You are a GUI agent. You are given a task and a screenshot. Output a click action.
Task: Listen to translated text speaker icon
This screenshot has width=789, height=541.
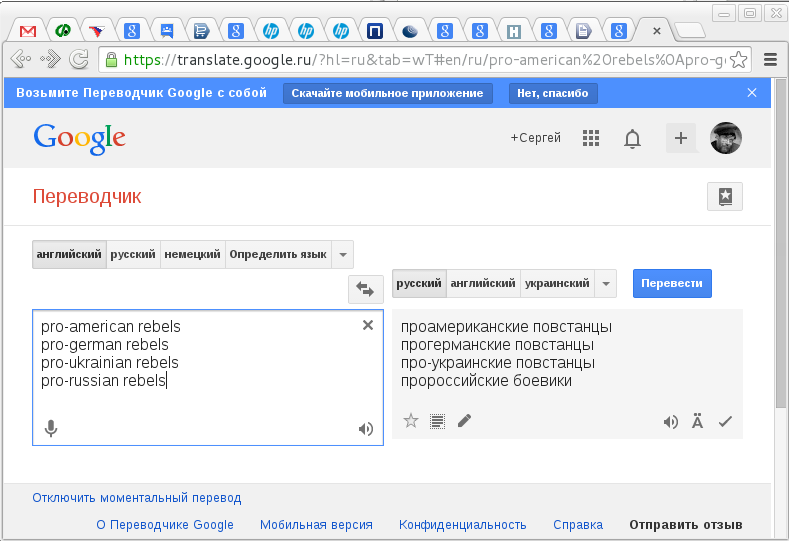click(670, 421)
